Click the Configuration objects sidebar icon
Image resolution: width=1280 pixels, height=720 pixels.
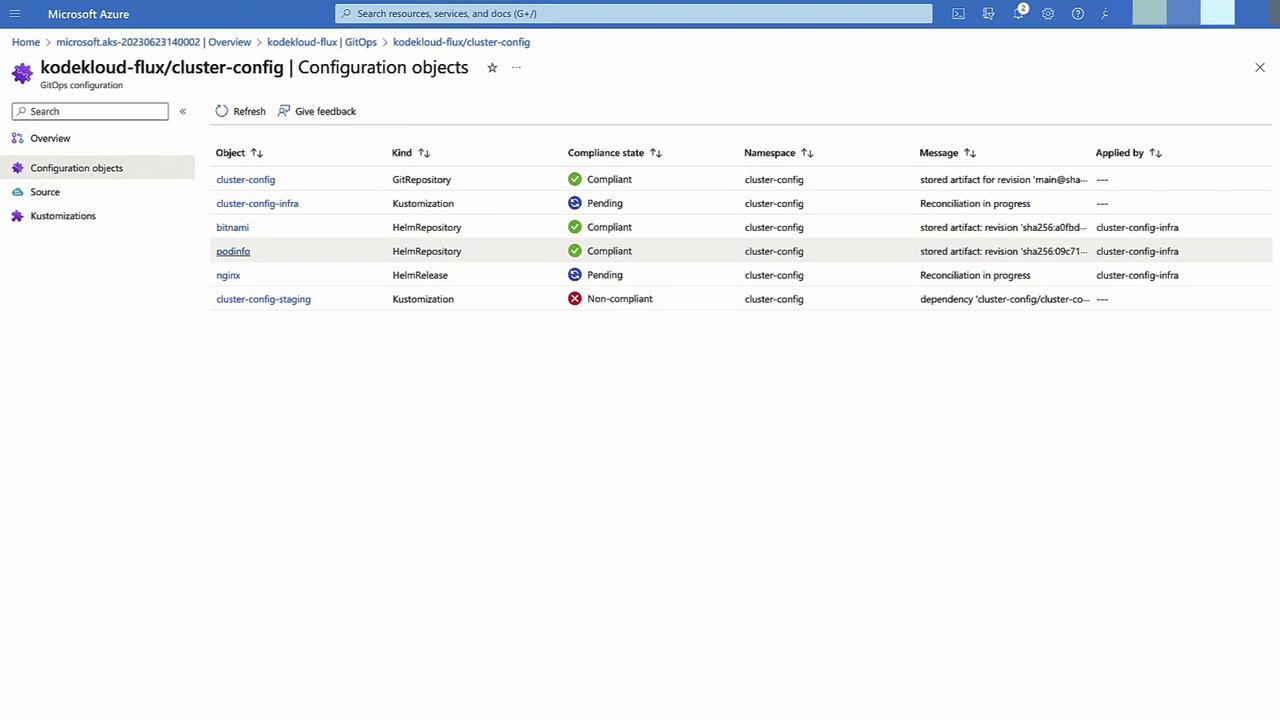17,168
